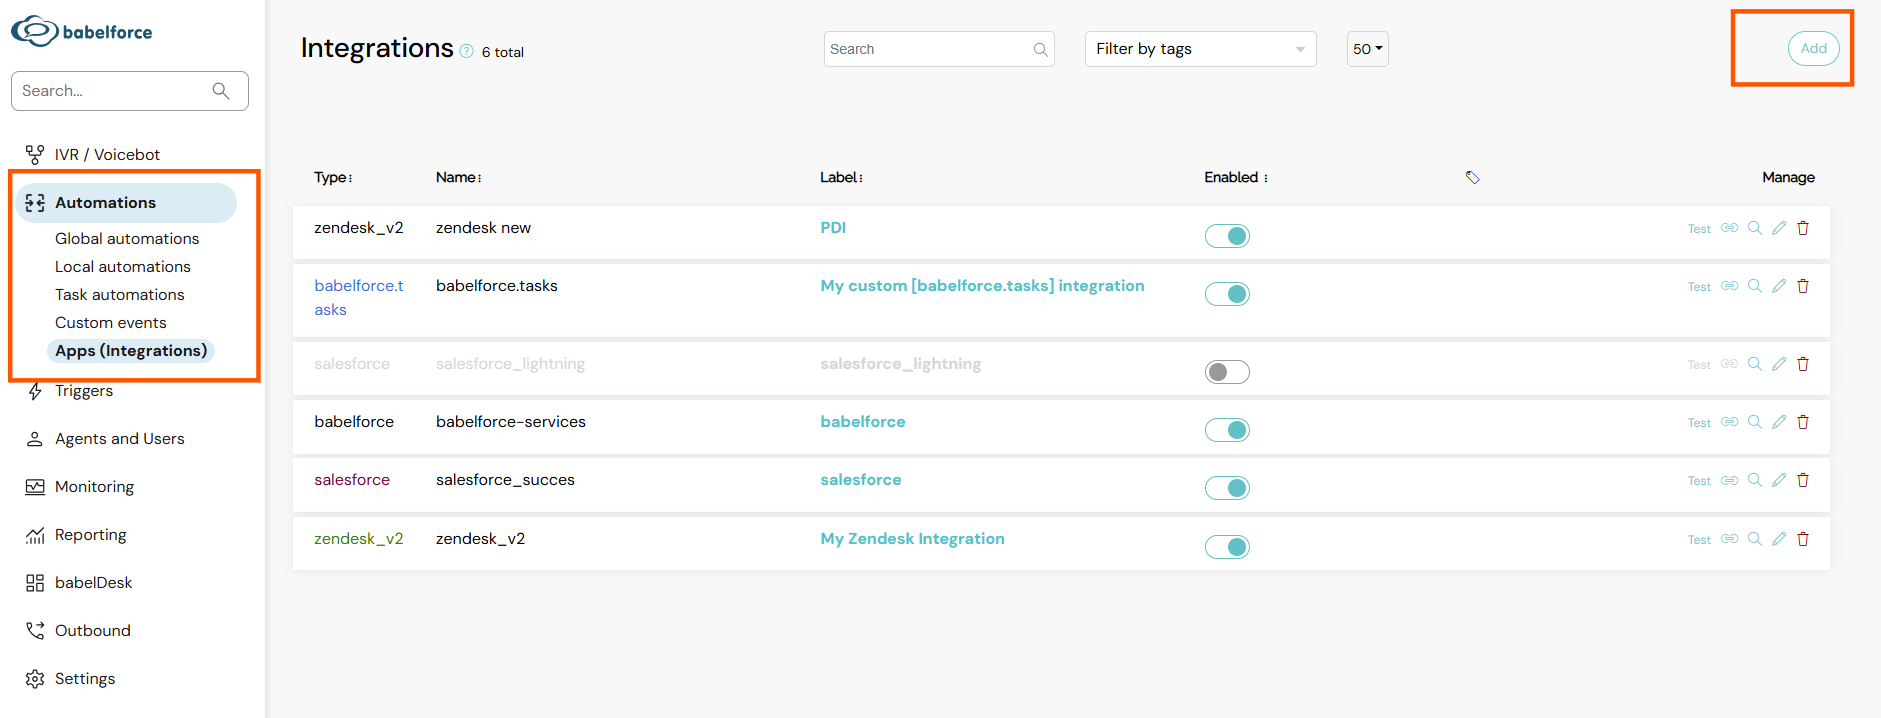Click the magnifier in the Integrations search box
1881x718 pixels.
click(1040, 49)
